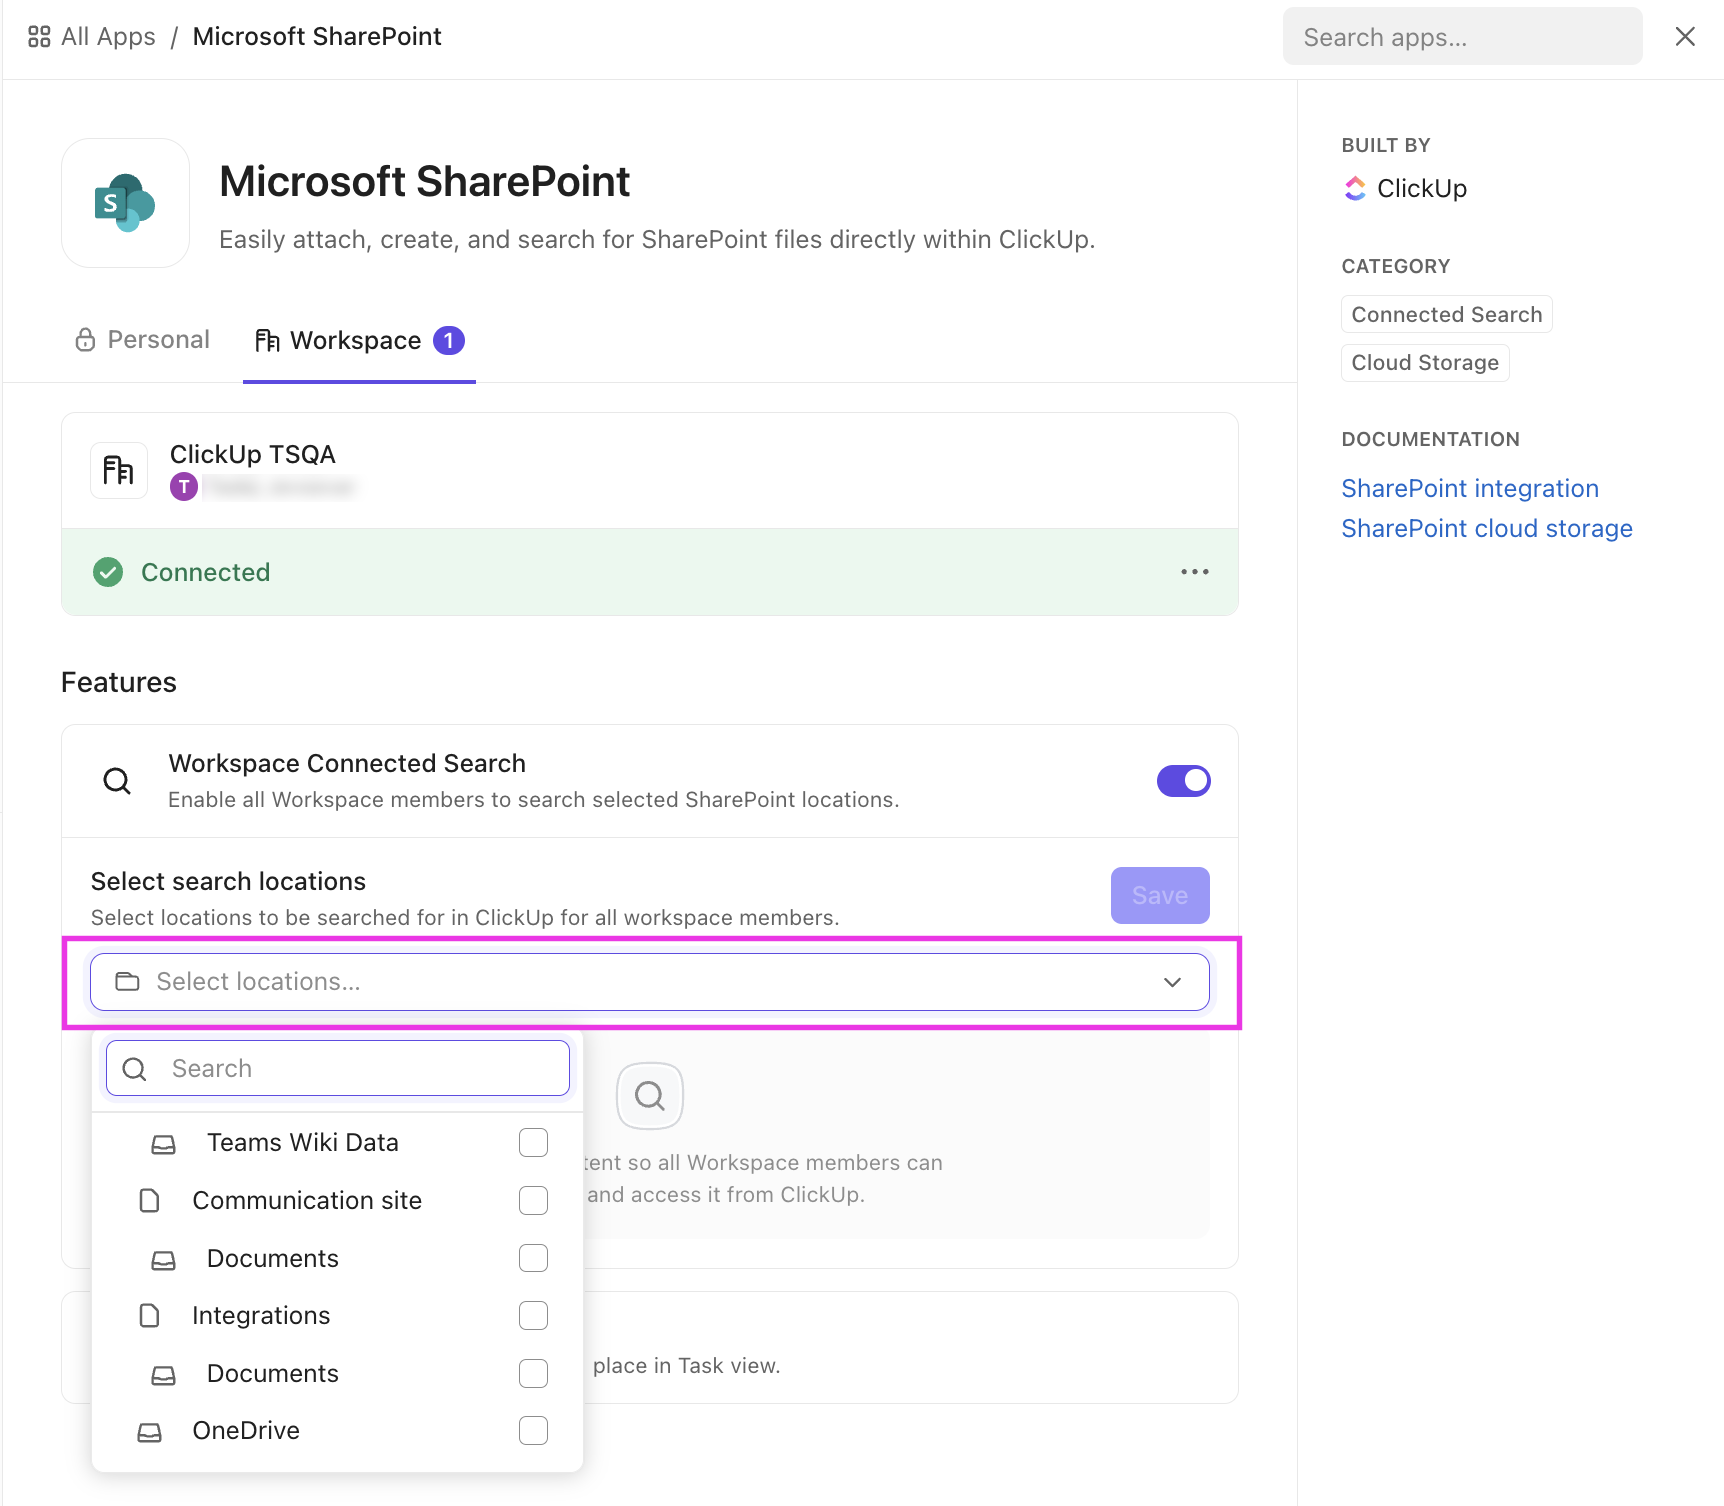Open the SharePoint integration documentation link
Viewport: 1724px width, 1506px height.
(x=1470, y=488)
